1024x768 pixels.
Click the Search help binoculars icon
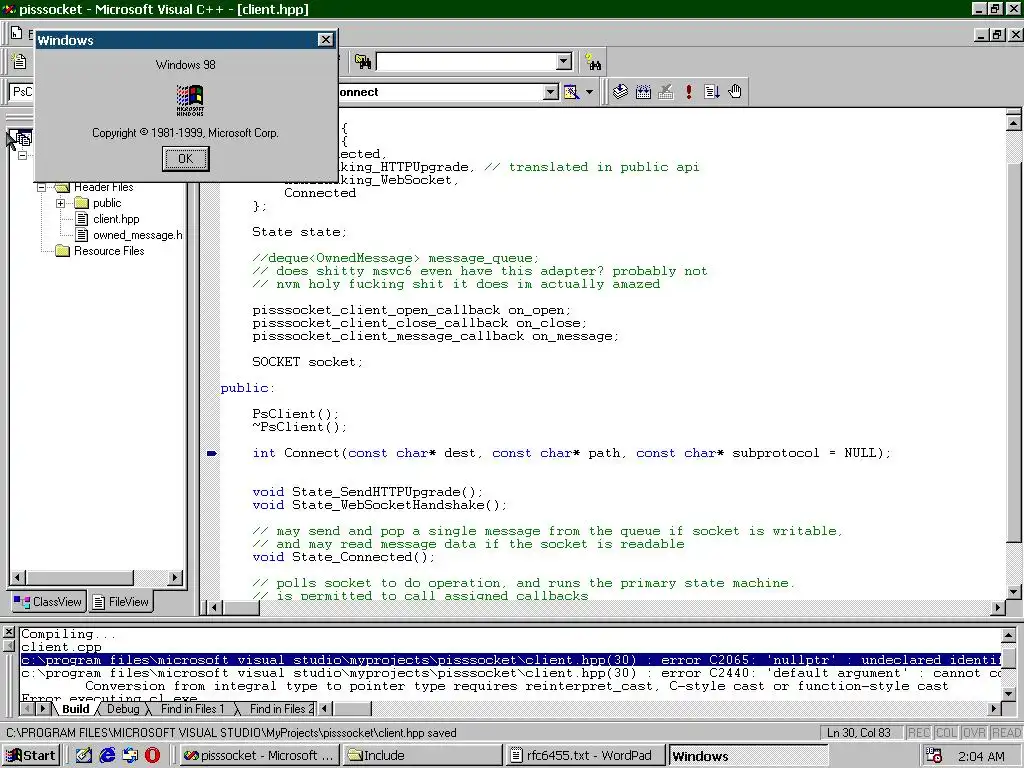[593, 62]
